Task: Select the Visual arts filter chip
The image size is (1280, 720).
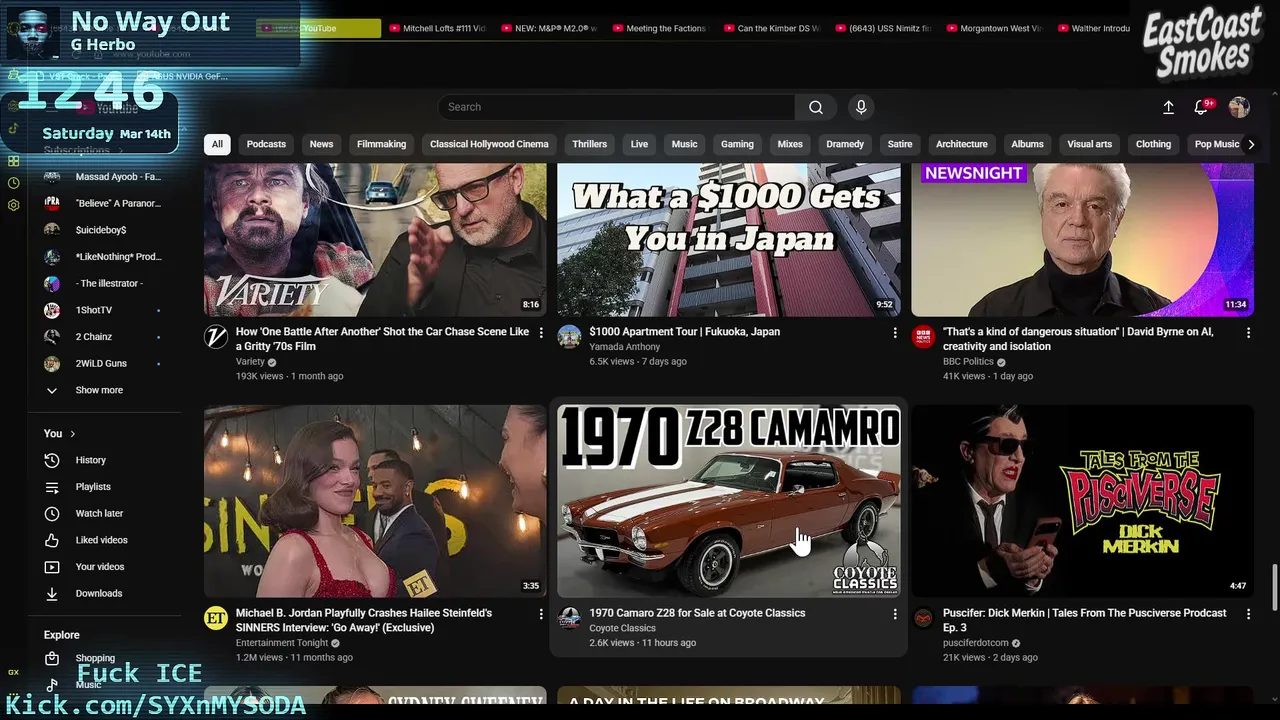Action: coord(1089,144)
